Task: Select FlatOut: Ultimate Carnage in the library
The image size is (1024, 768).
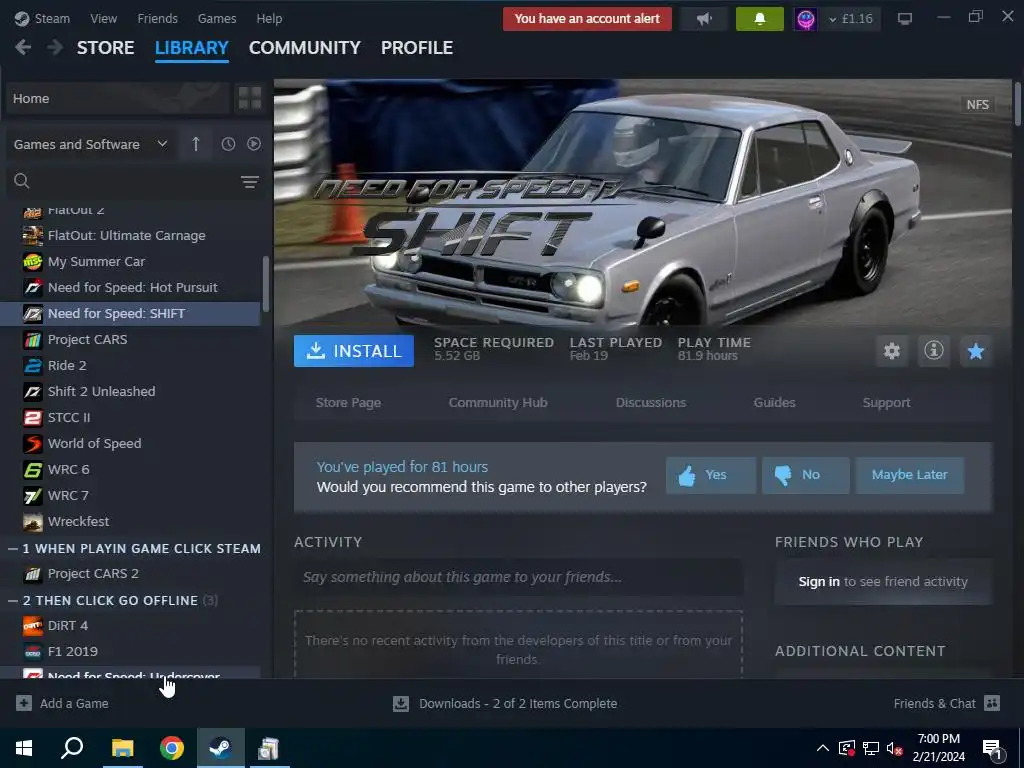Action: pos(131,236)
